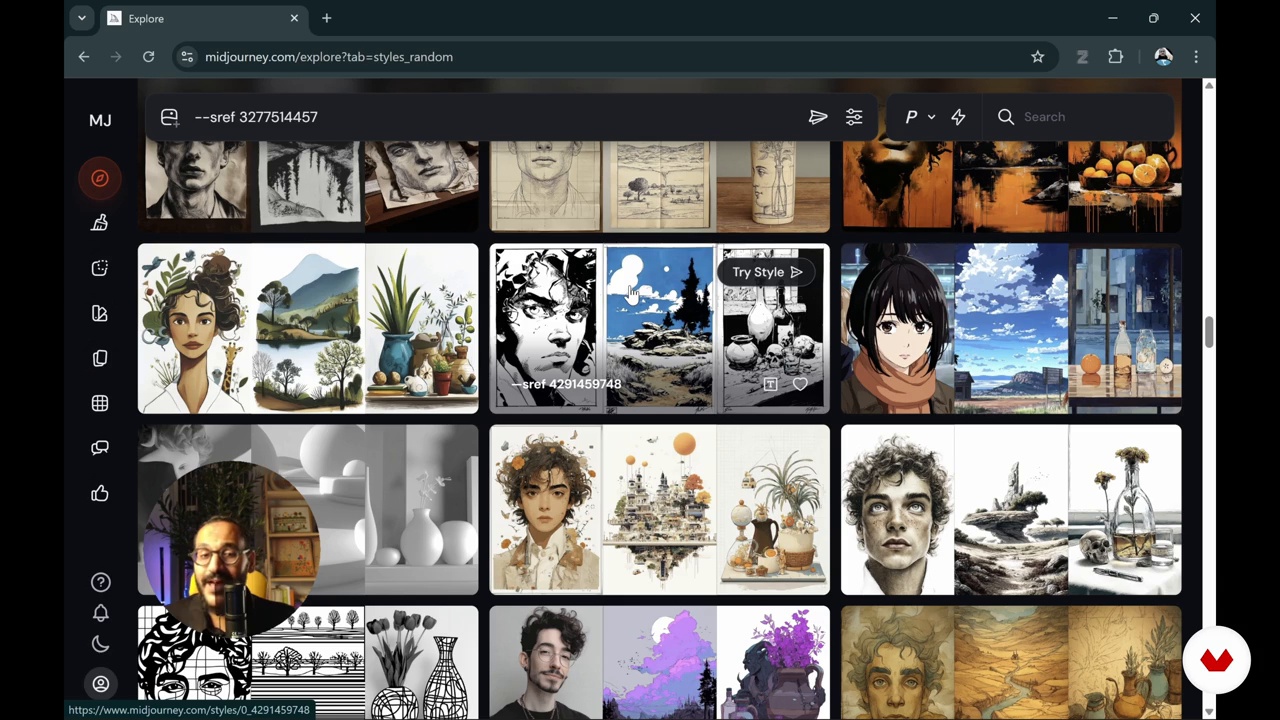This screenshot has height=720, width=1280.
Task: Click the scrollbar down arrow
Action: tap(1209, 712)
